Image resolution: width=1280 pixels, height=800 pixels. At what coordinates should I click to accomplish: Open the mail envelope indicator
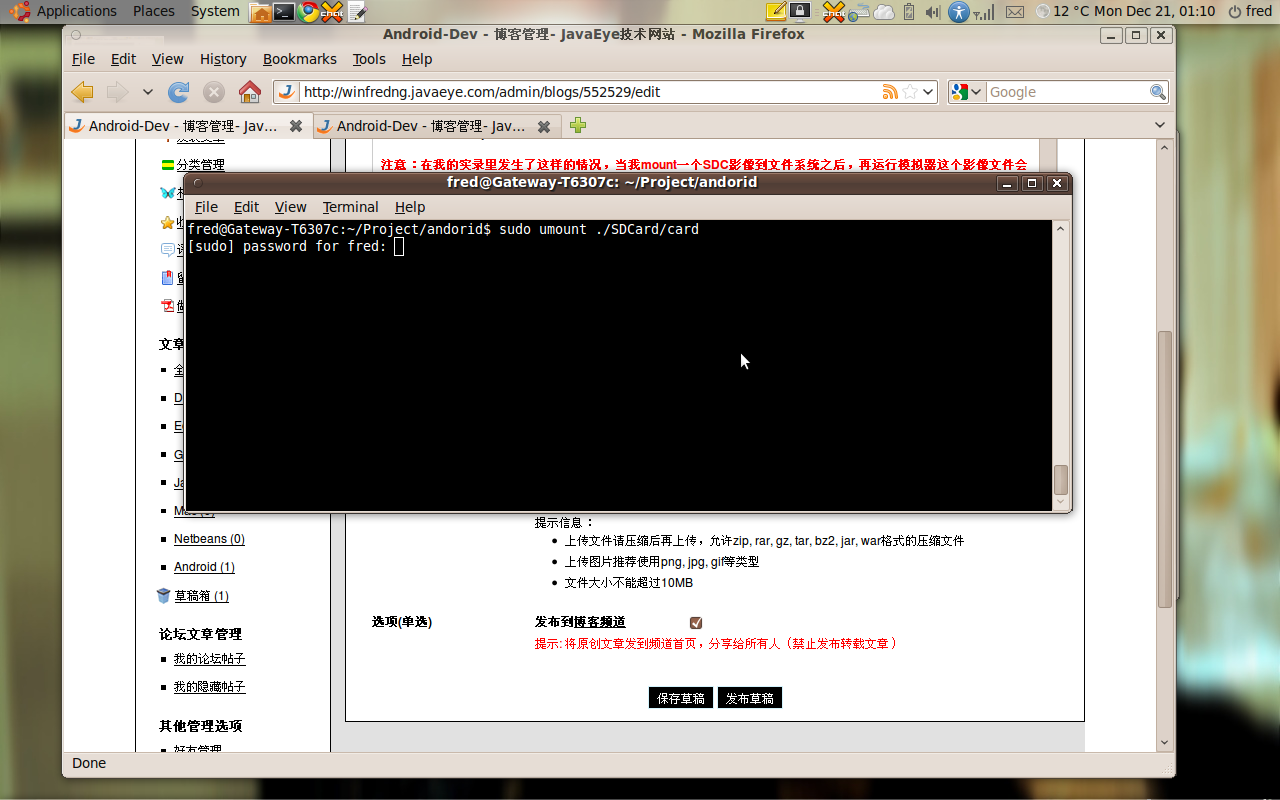click(1015, 12)
